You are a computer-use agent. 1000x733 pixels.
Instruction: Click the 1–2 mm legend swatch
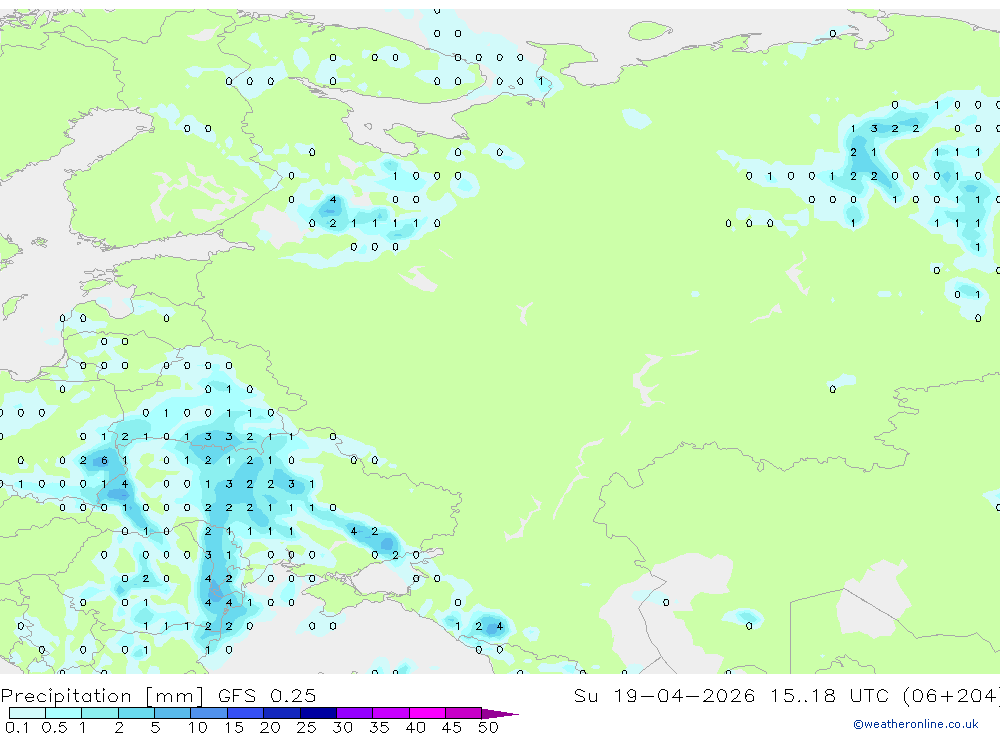(x=99, y=713)
